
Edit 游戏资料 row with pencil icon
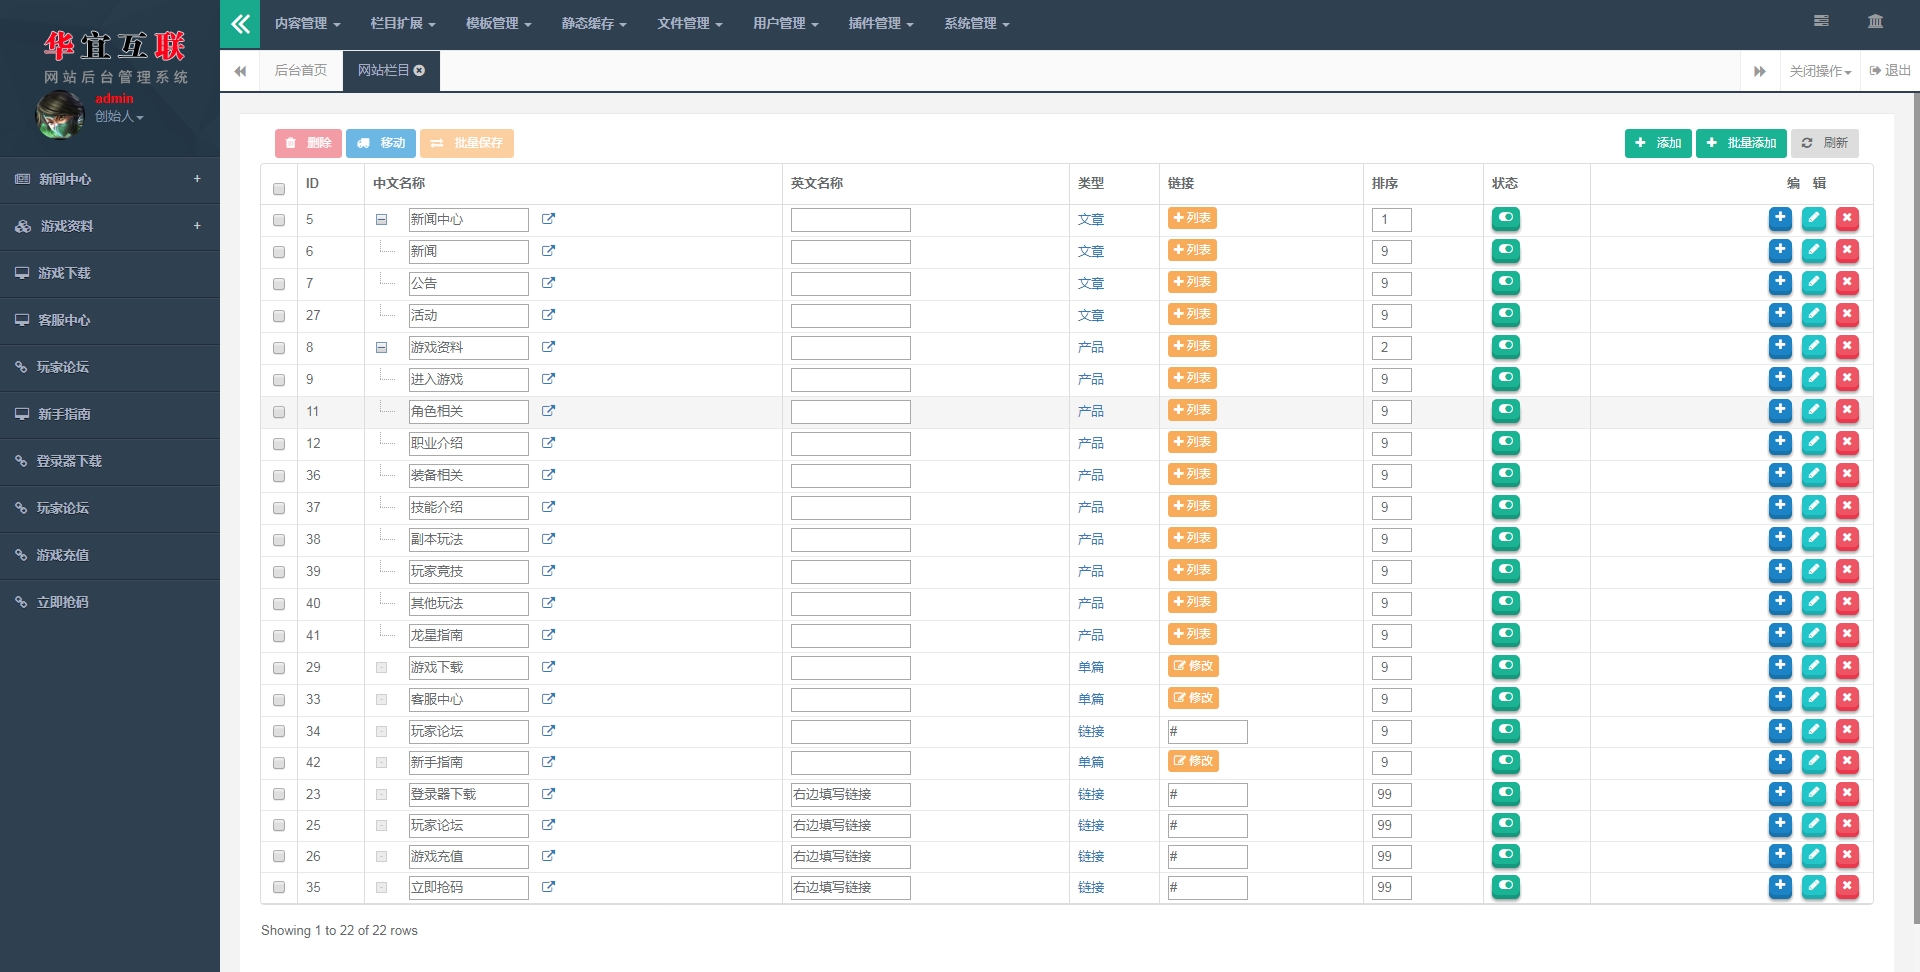click(x=1814, y=346)
